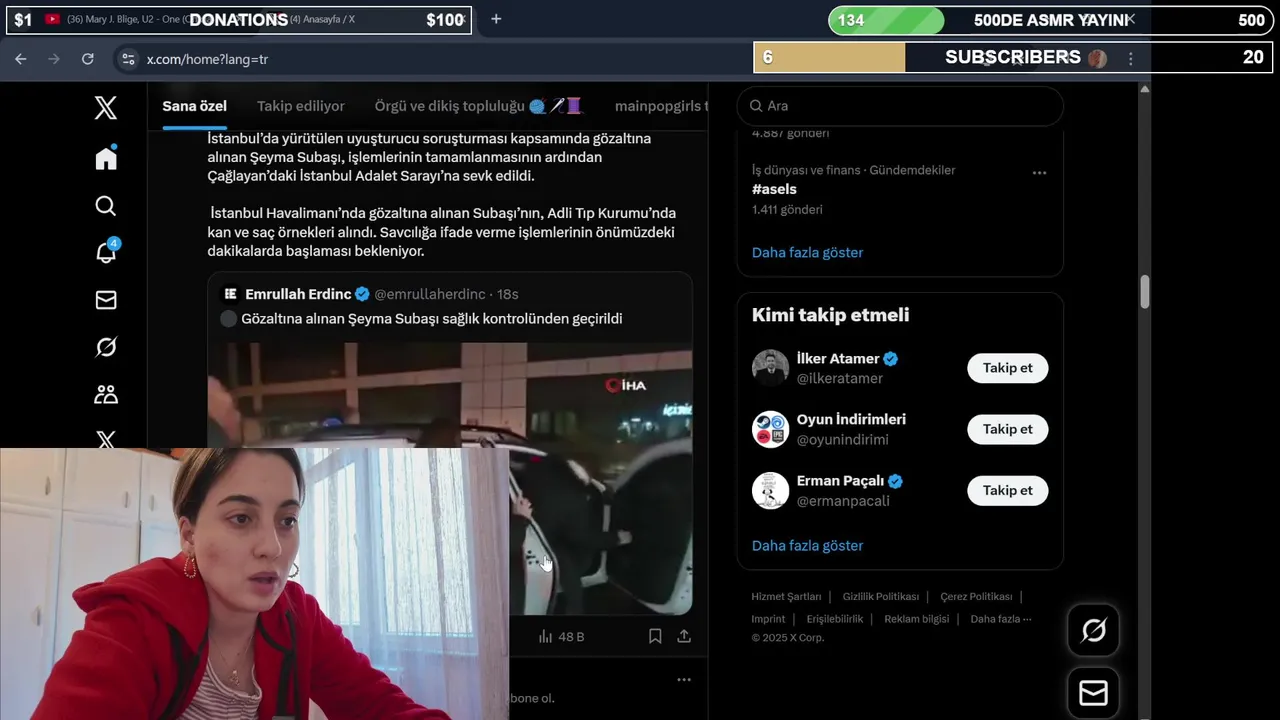1280x720 pixels.
Task: Open Communities people icon
Action: (105, 394)
